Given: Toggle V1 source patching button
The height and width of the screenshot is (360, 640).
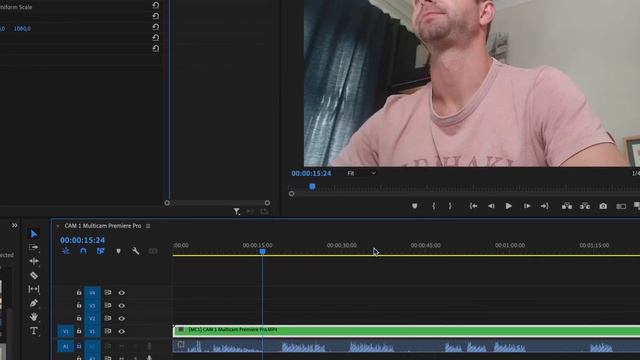Looking at the screenshot, I should (66, 331).
